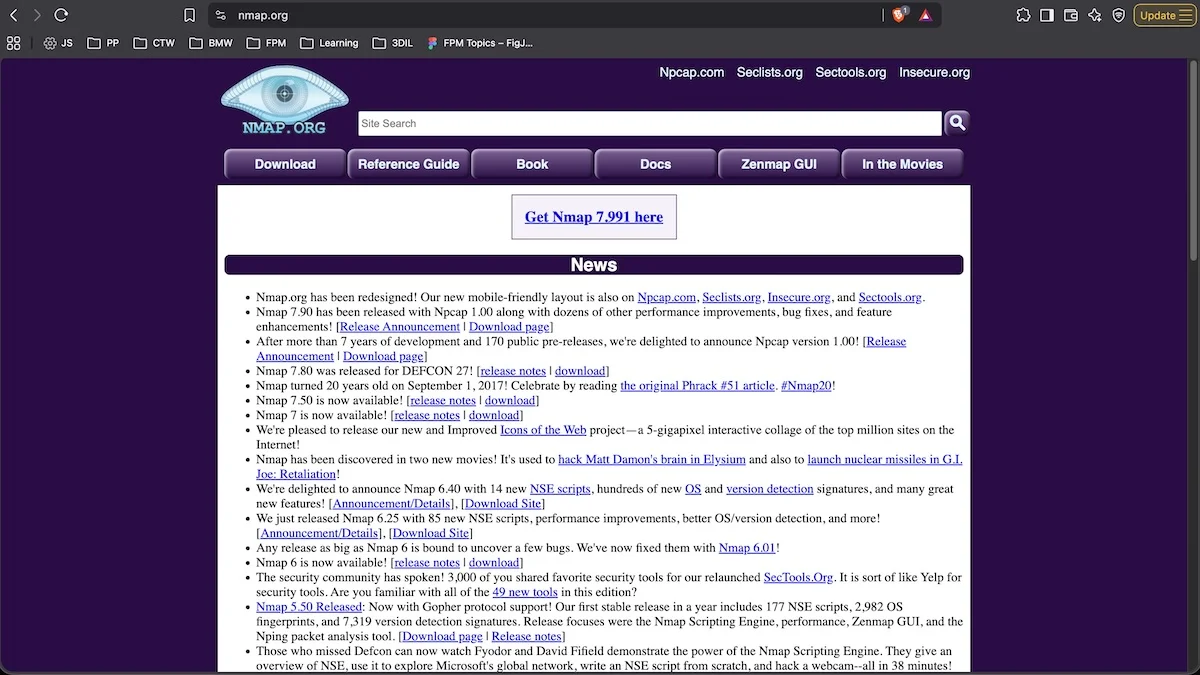Open the SecTools.Org link in news
This screenshot has width=1200, height=675.
click(798, 577)
